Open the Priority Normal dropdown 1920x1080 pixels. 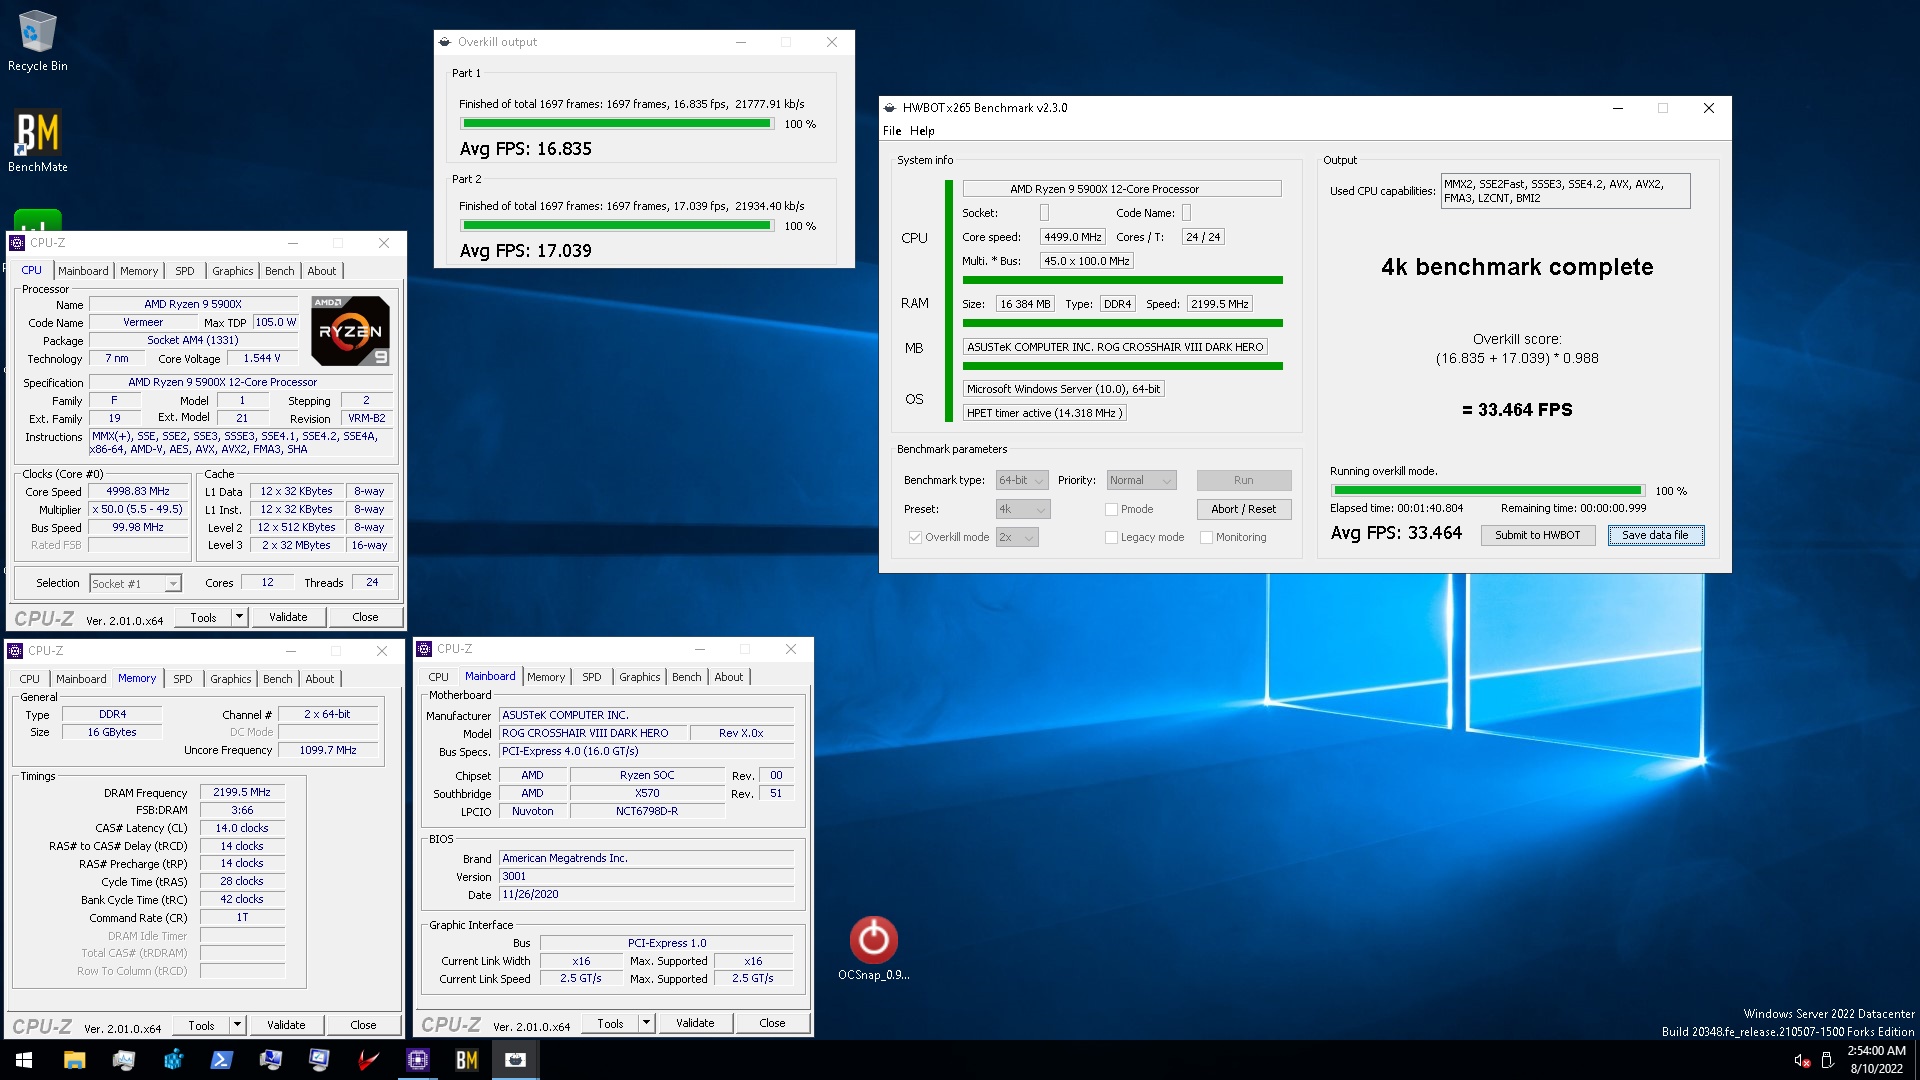click(1141, 481)
